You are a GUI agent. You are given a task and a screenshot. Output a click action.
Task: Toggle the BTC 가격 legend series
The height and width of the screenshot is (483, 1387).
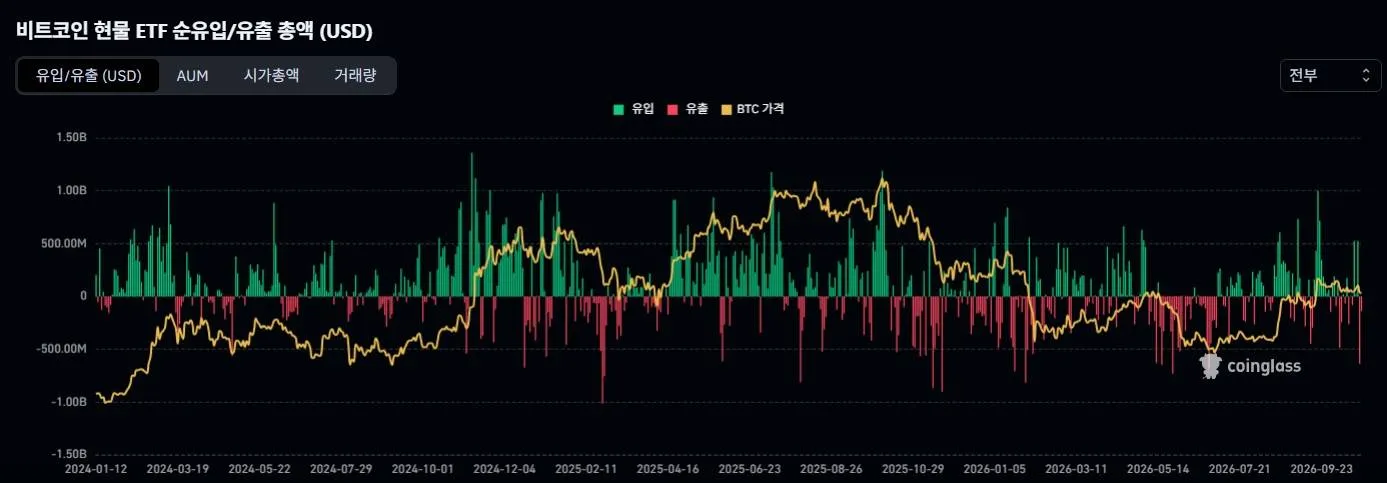(753, 109)
